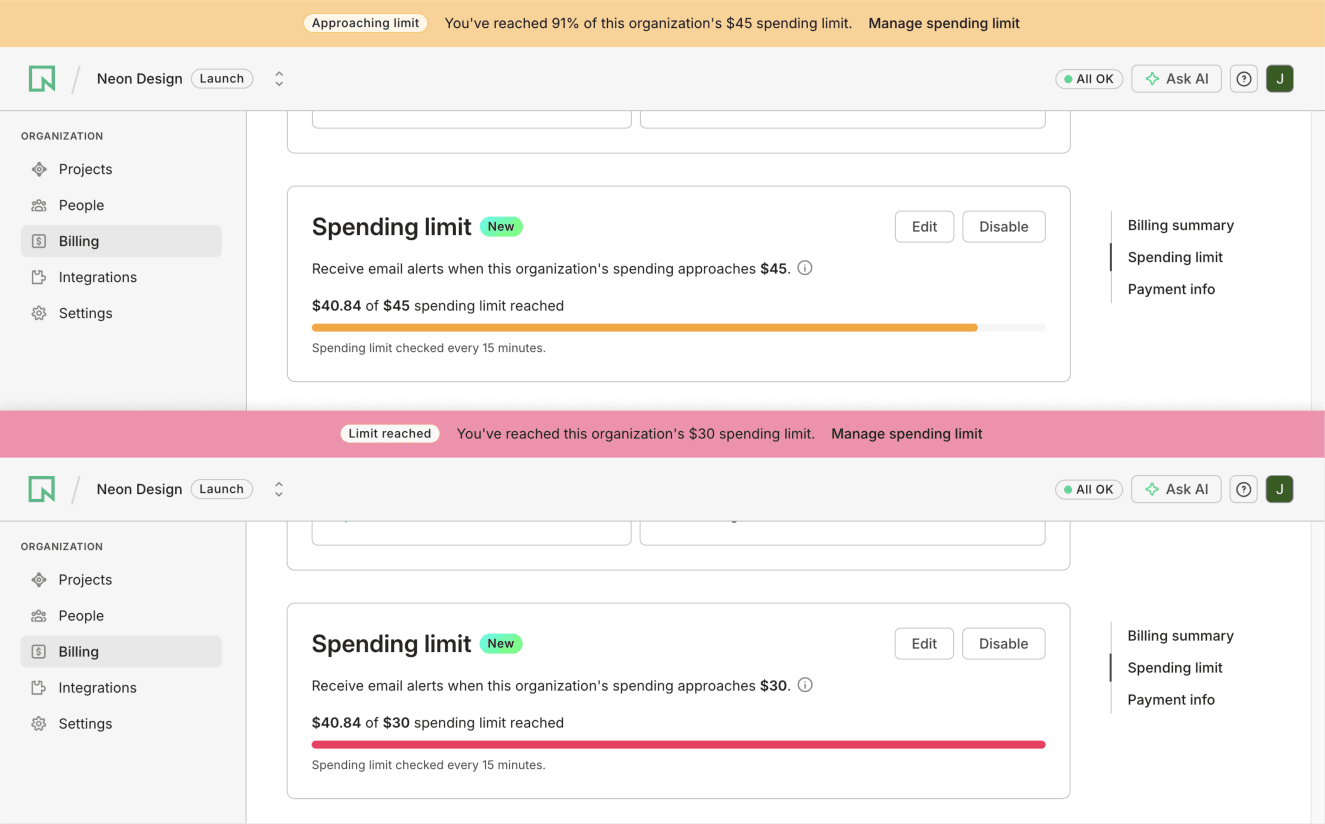This screenshot has width=1325, height=824.
Task: Click the Limit reached badge in pink banner
Action: point(390,434)
